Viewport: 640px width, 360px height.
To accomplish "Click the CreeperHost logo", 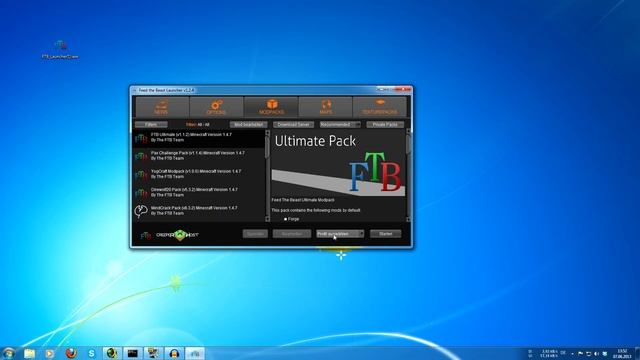I will coord(178,235).
